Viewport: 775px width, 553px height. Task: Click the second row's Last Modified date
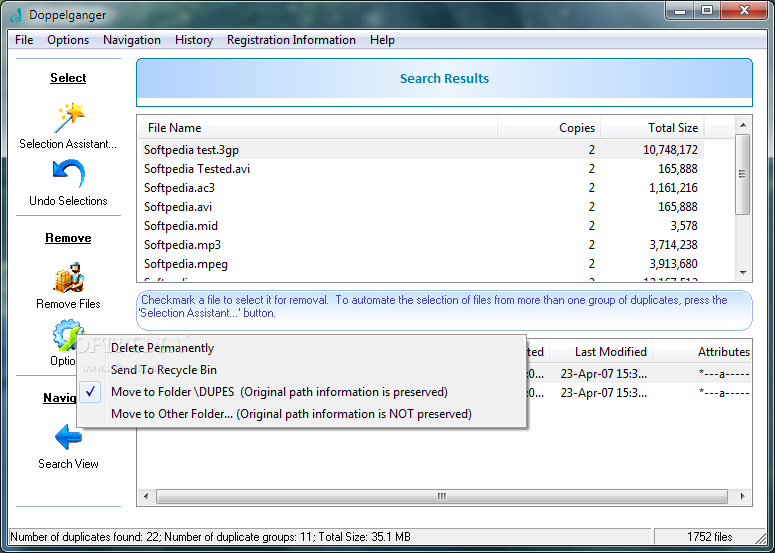[603, 393]
